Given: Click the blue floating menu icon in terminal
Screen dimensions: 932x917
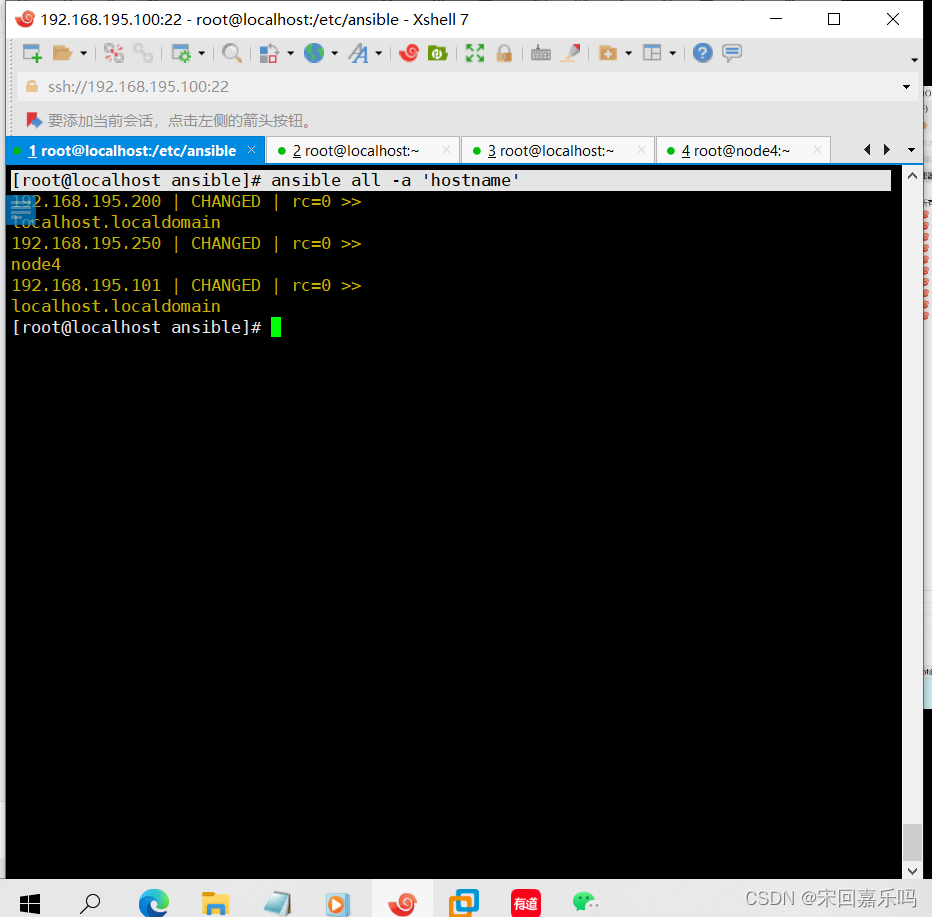Looking at the screenshot, I should (21, 209).
